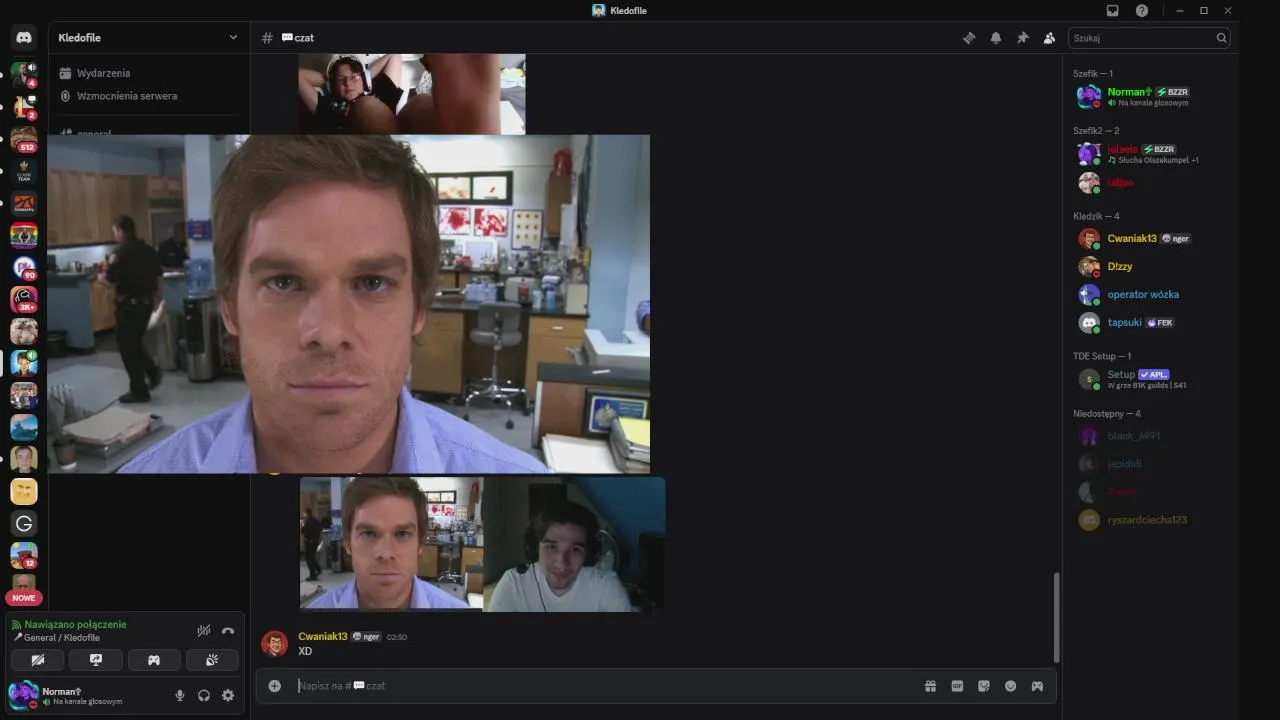Open the General / Kledofile voice channel link
This screenshot has width=1280, height=720.
[61, 638]
